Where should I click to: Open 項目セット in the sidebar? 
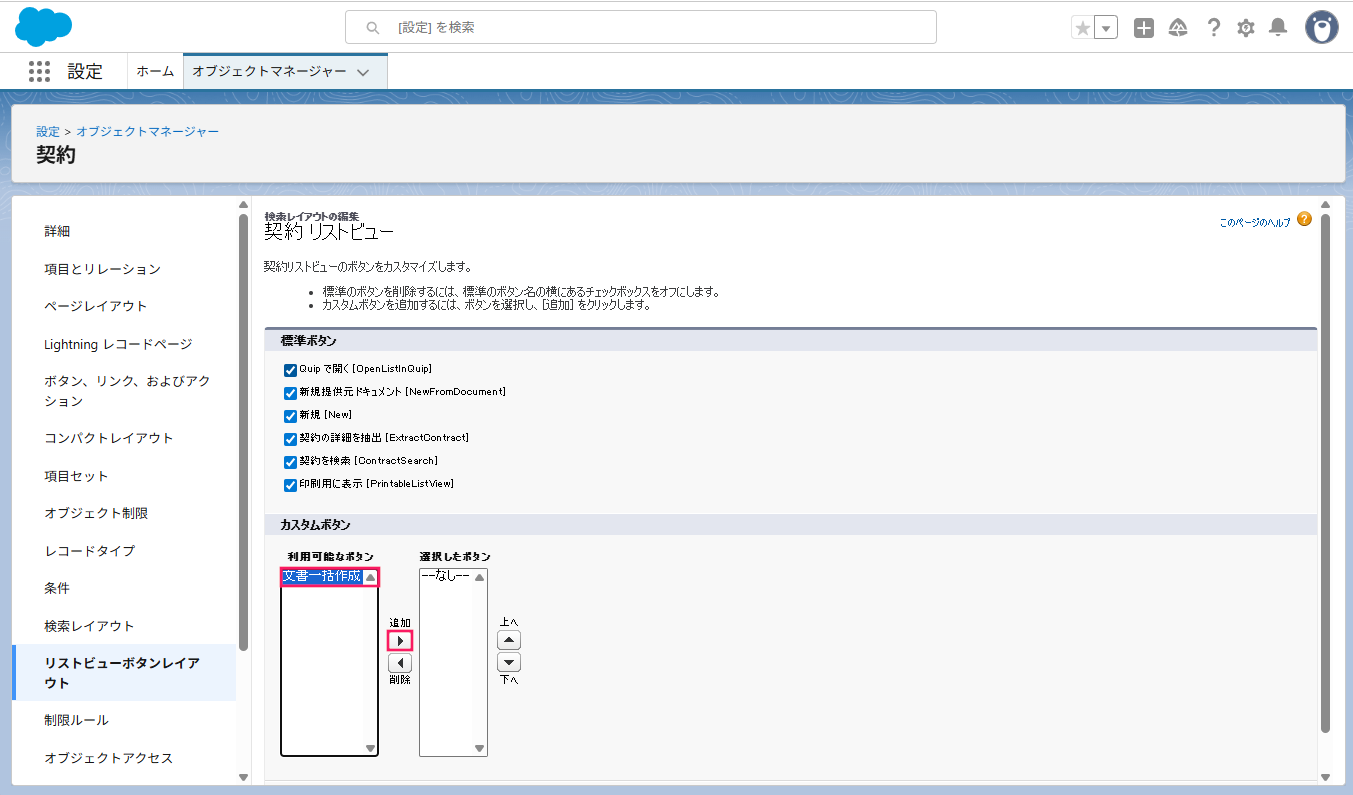coord(76,476)
